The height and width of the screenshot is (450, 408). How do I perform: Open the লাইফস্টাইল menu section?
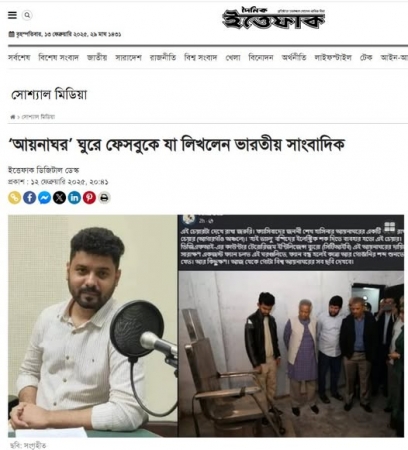point(333,58)
